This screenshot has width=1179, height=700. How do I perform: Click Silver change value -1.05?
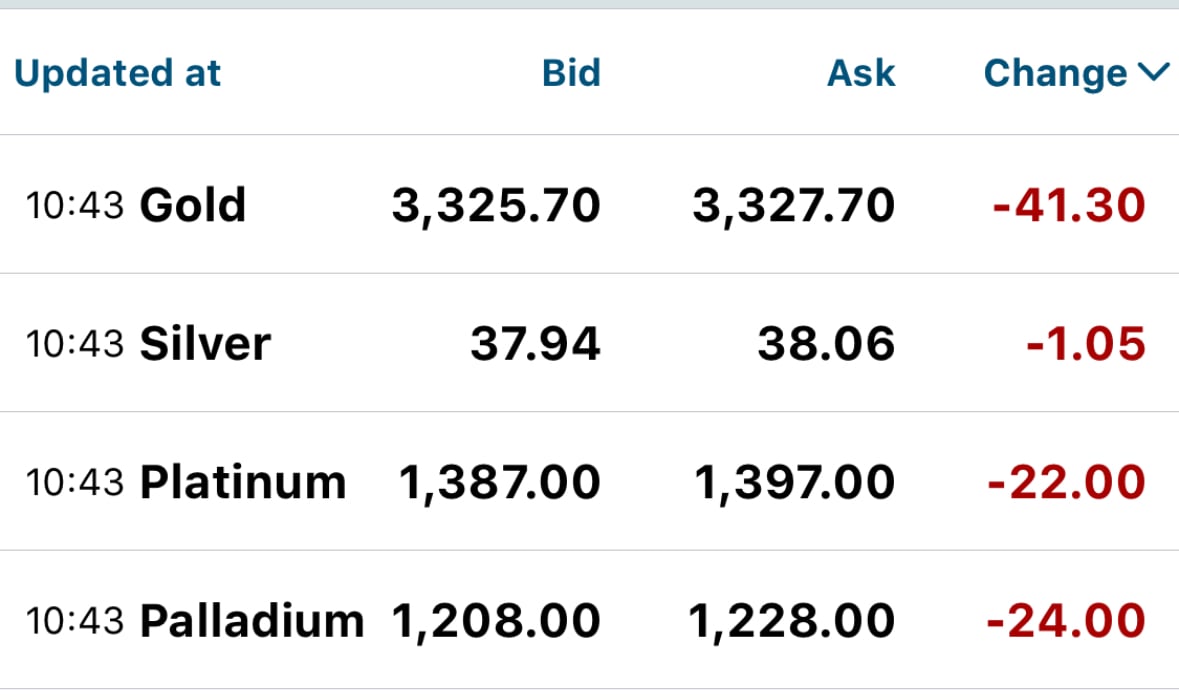click(1086, 344)
